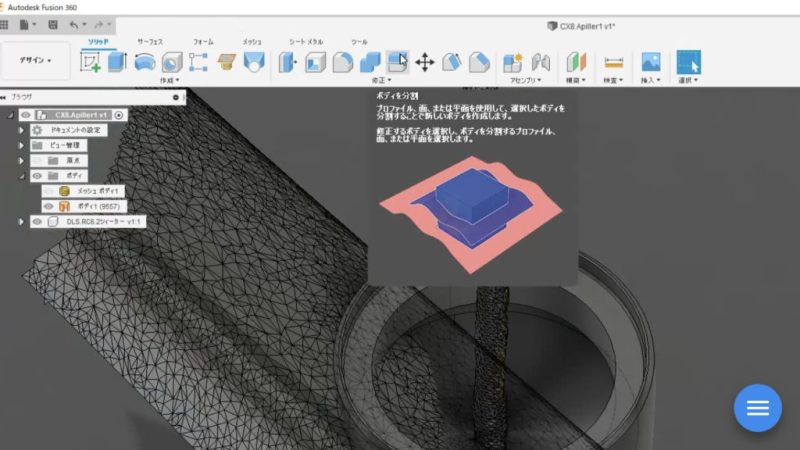800x450 pixels.
Task: Show the メッシュ ボディ1 body
Action: tap(48, 191)
